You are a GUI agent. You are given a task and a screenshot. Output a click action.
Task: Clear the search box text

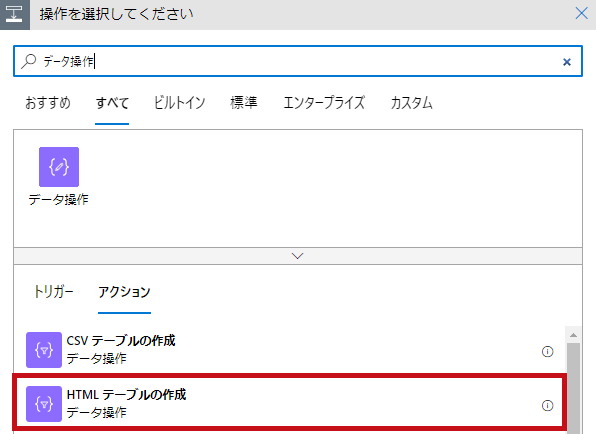[x=567, y=62]
